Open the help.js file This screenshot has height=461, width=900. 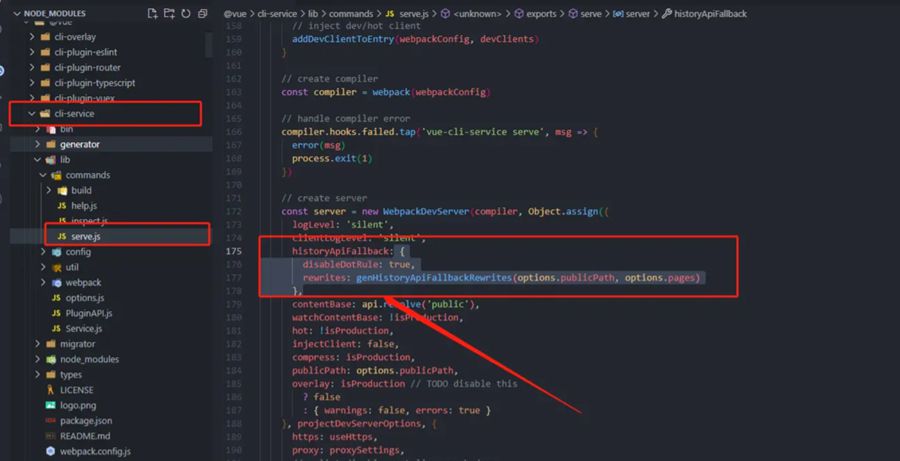(84, 206)
